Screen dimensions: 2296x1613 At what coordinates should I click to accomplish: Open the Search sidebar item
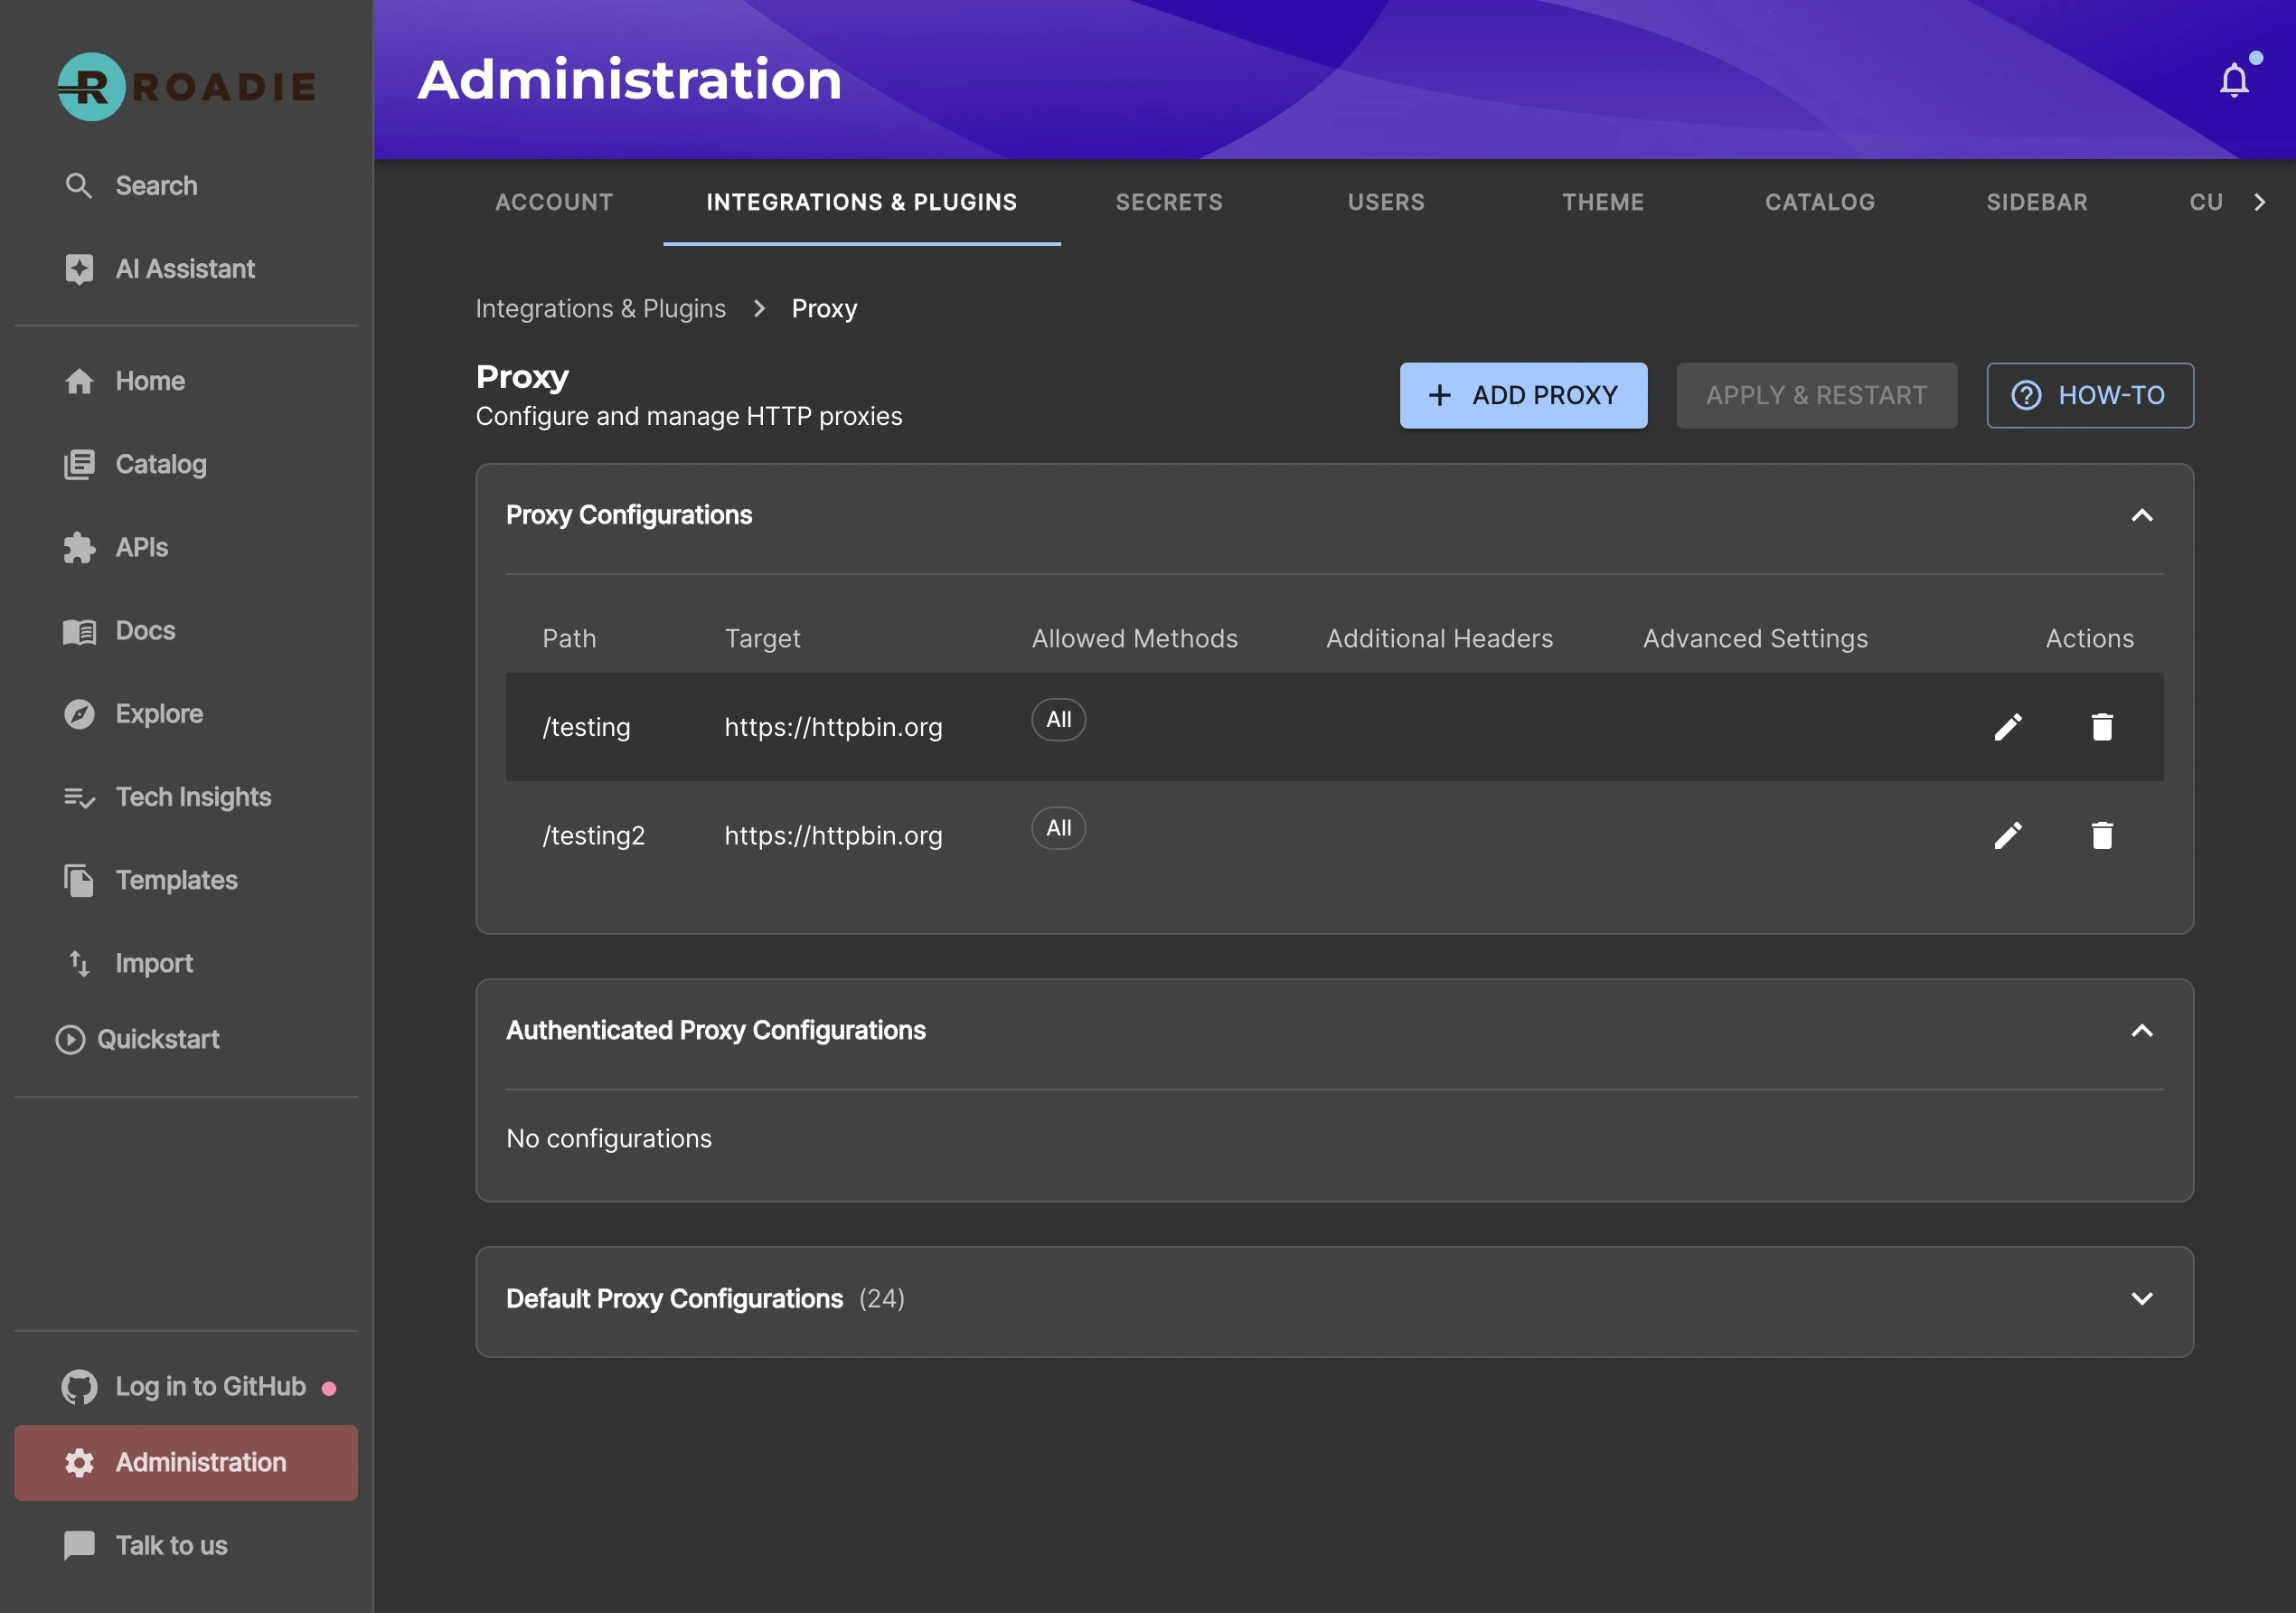(155, 186)
